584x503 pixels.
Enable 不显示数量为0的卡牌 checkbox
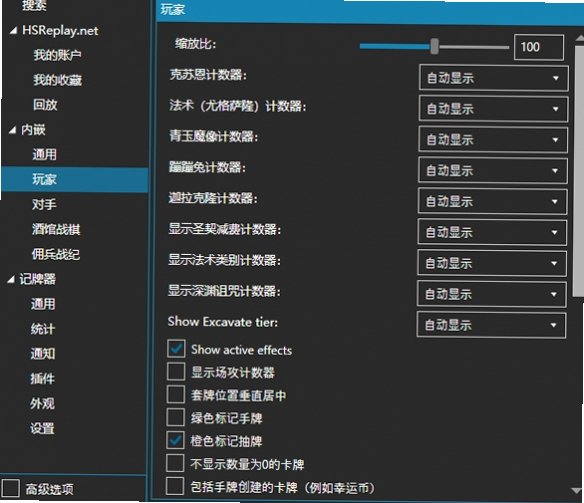pyautogui.click(x=175, y=463)
